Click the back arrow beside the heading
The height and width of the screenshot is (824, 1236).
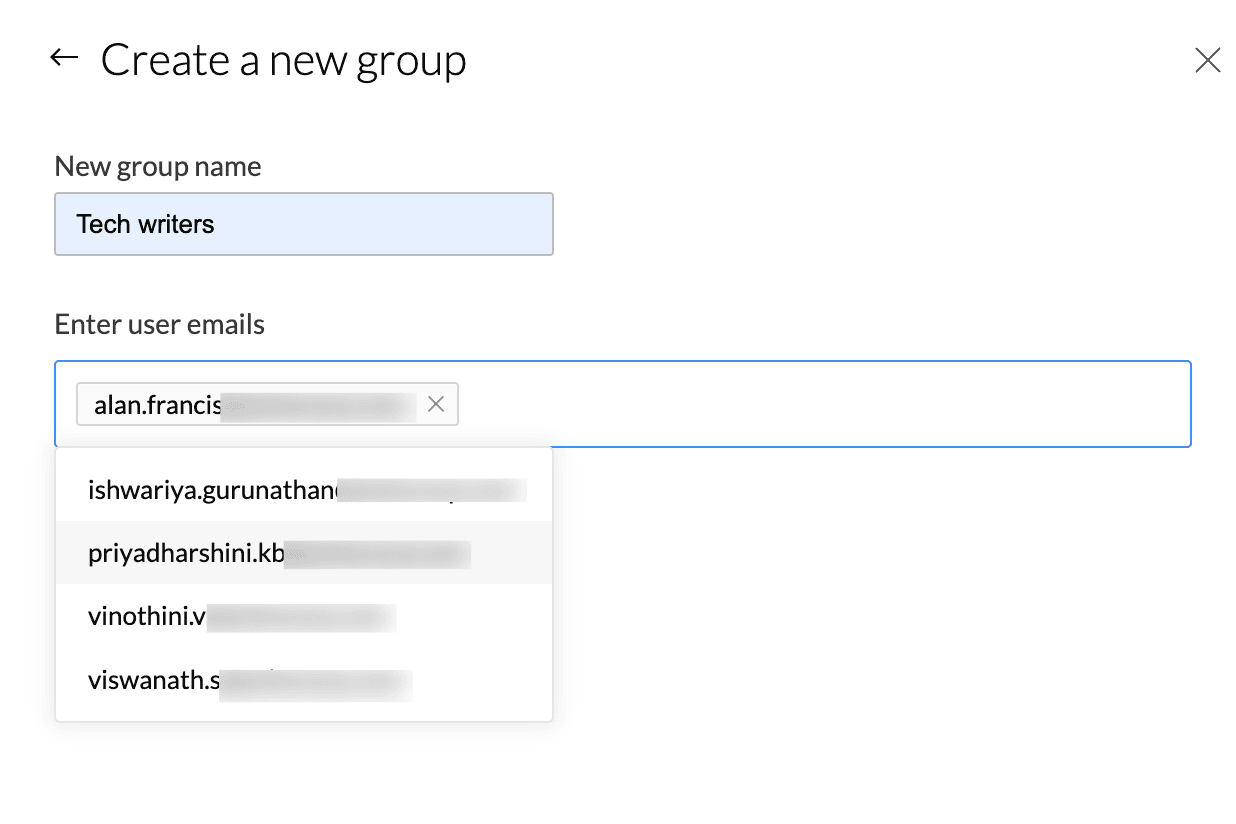(64, 58)
